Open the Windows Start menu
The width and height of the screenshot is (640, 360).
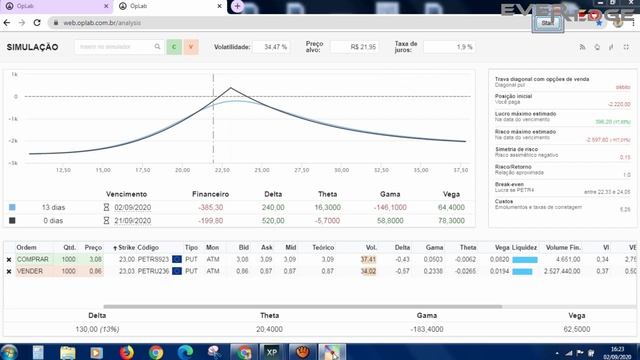pyautogui.click(x=9, y=352)
